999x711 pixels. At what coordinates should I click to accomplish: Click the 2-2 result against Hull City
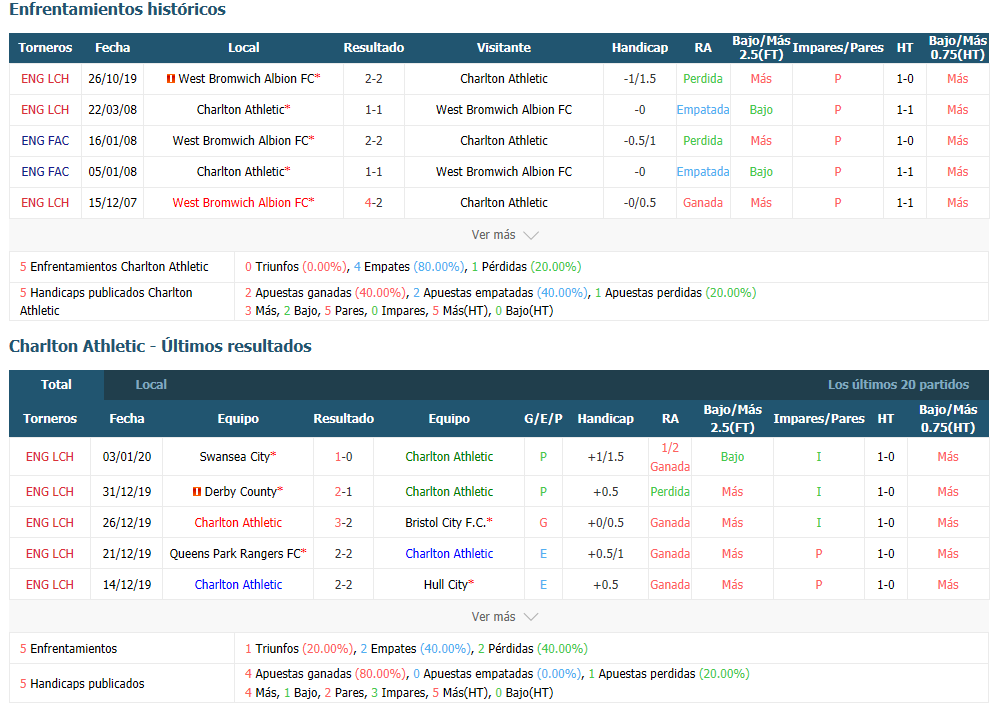343,585
